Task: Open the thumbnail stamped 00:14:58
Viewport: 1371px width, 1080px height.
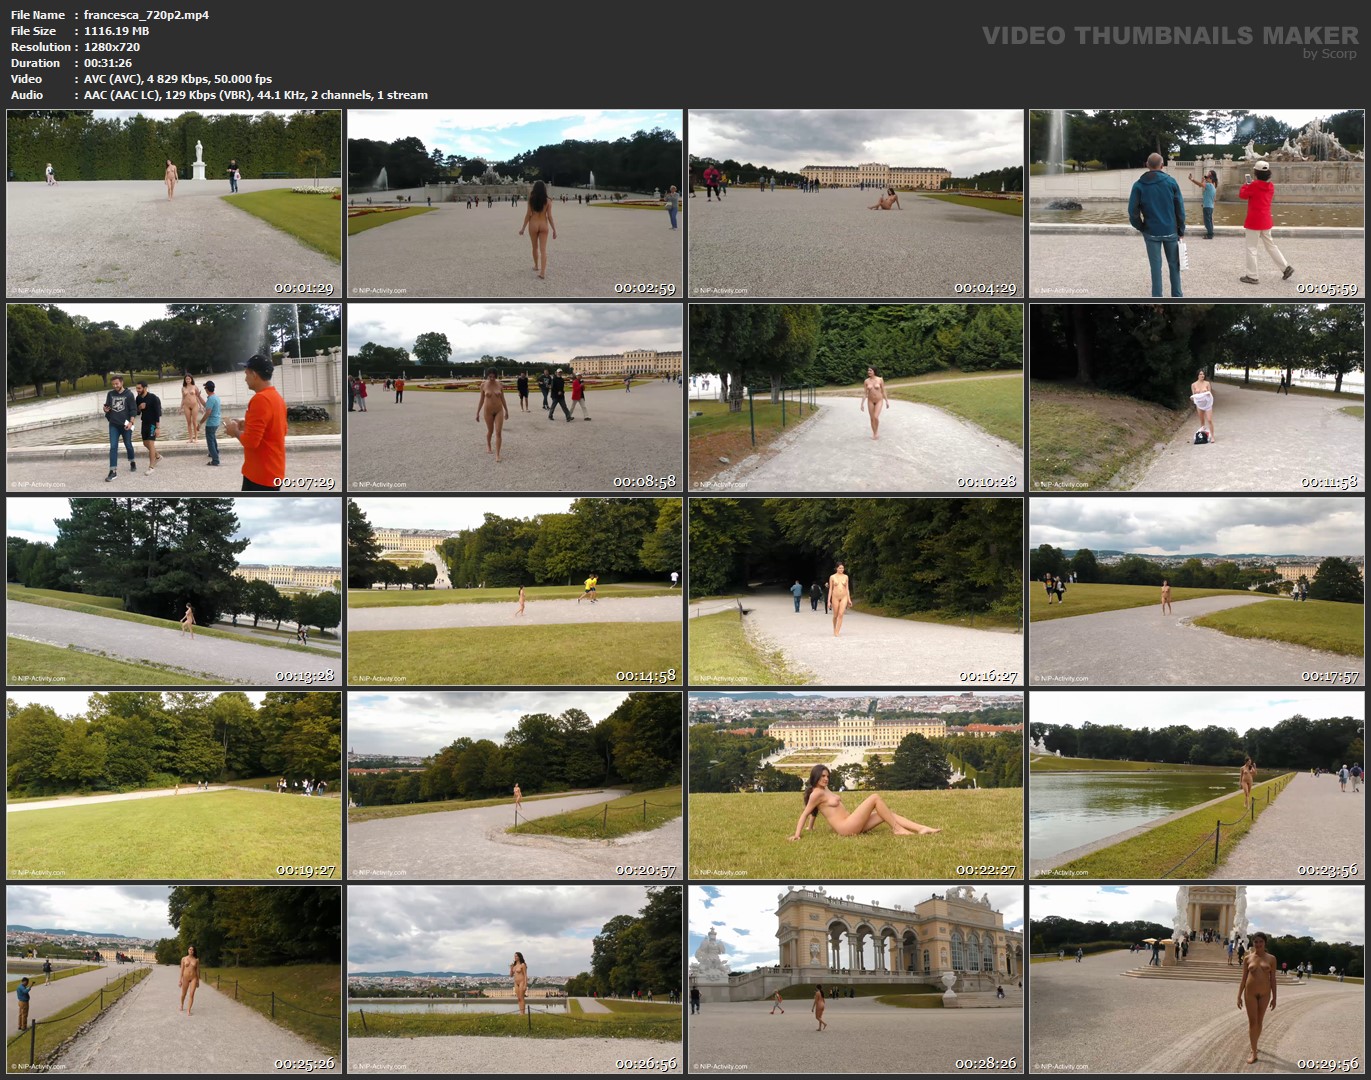Action: coord(515,592)
